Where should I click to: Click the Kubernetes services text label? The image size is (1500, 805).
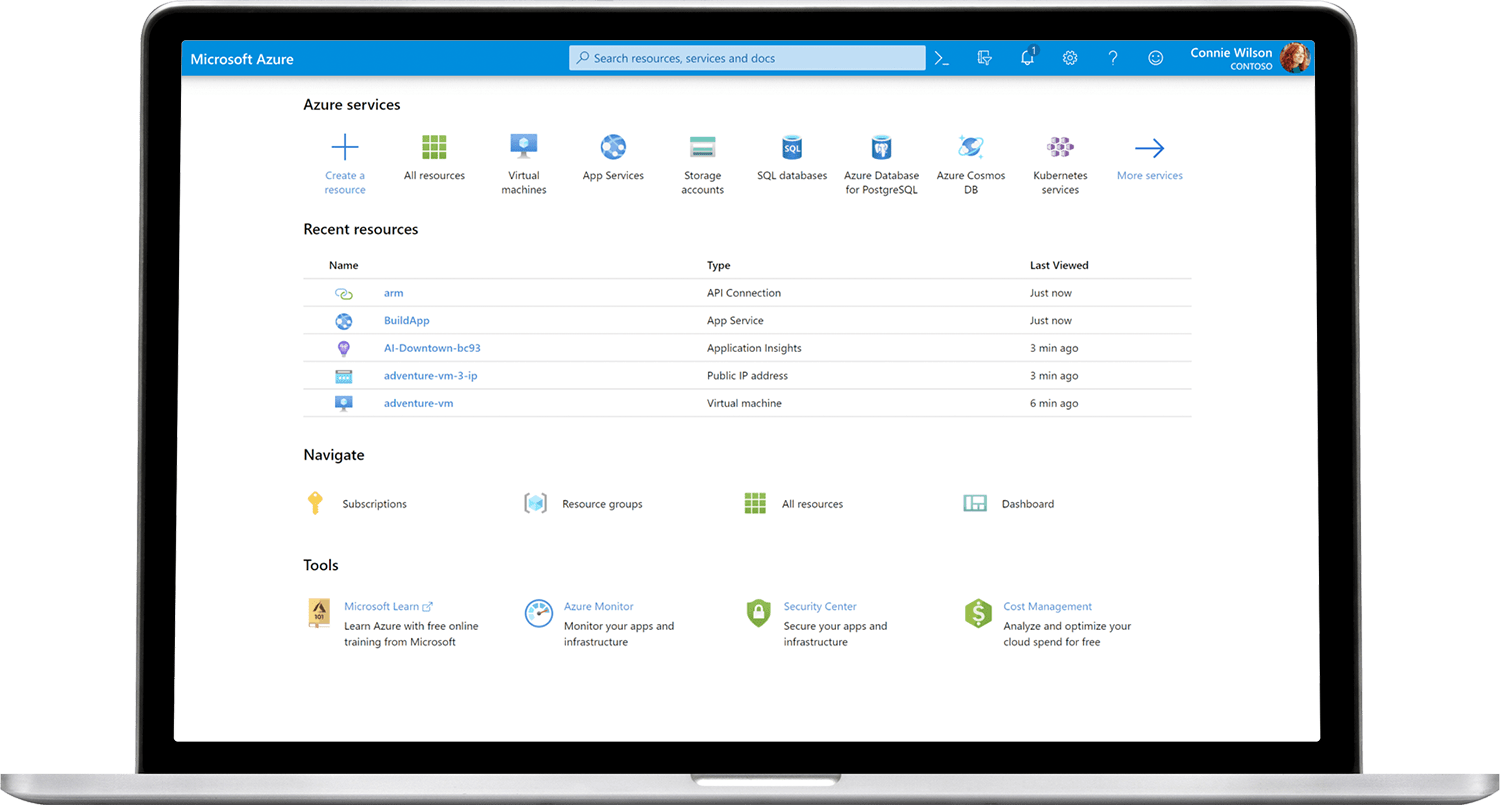(1060, 183)
